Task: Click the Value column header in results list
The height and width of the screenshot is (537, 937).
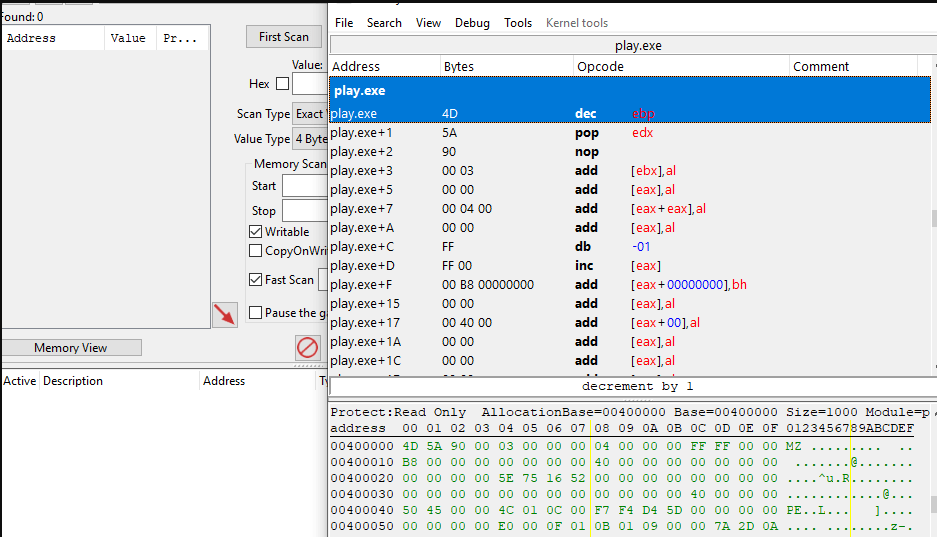Action: 130,38
